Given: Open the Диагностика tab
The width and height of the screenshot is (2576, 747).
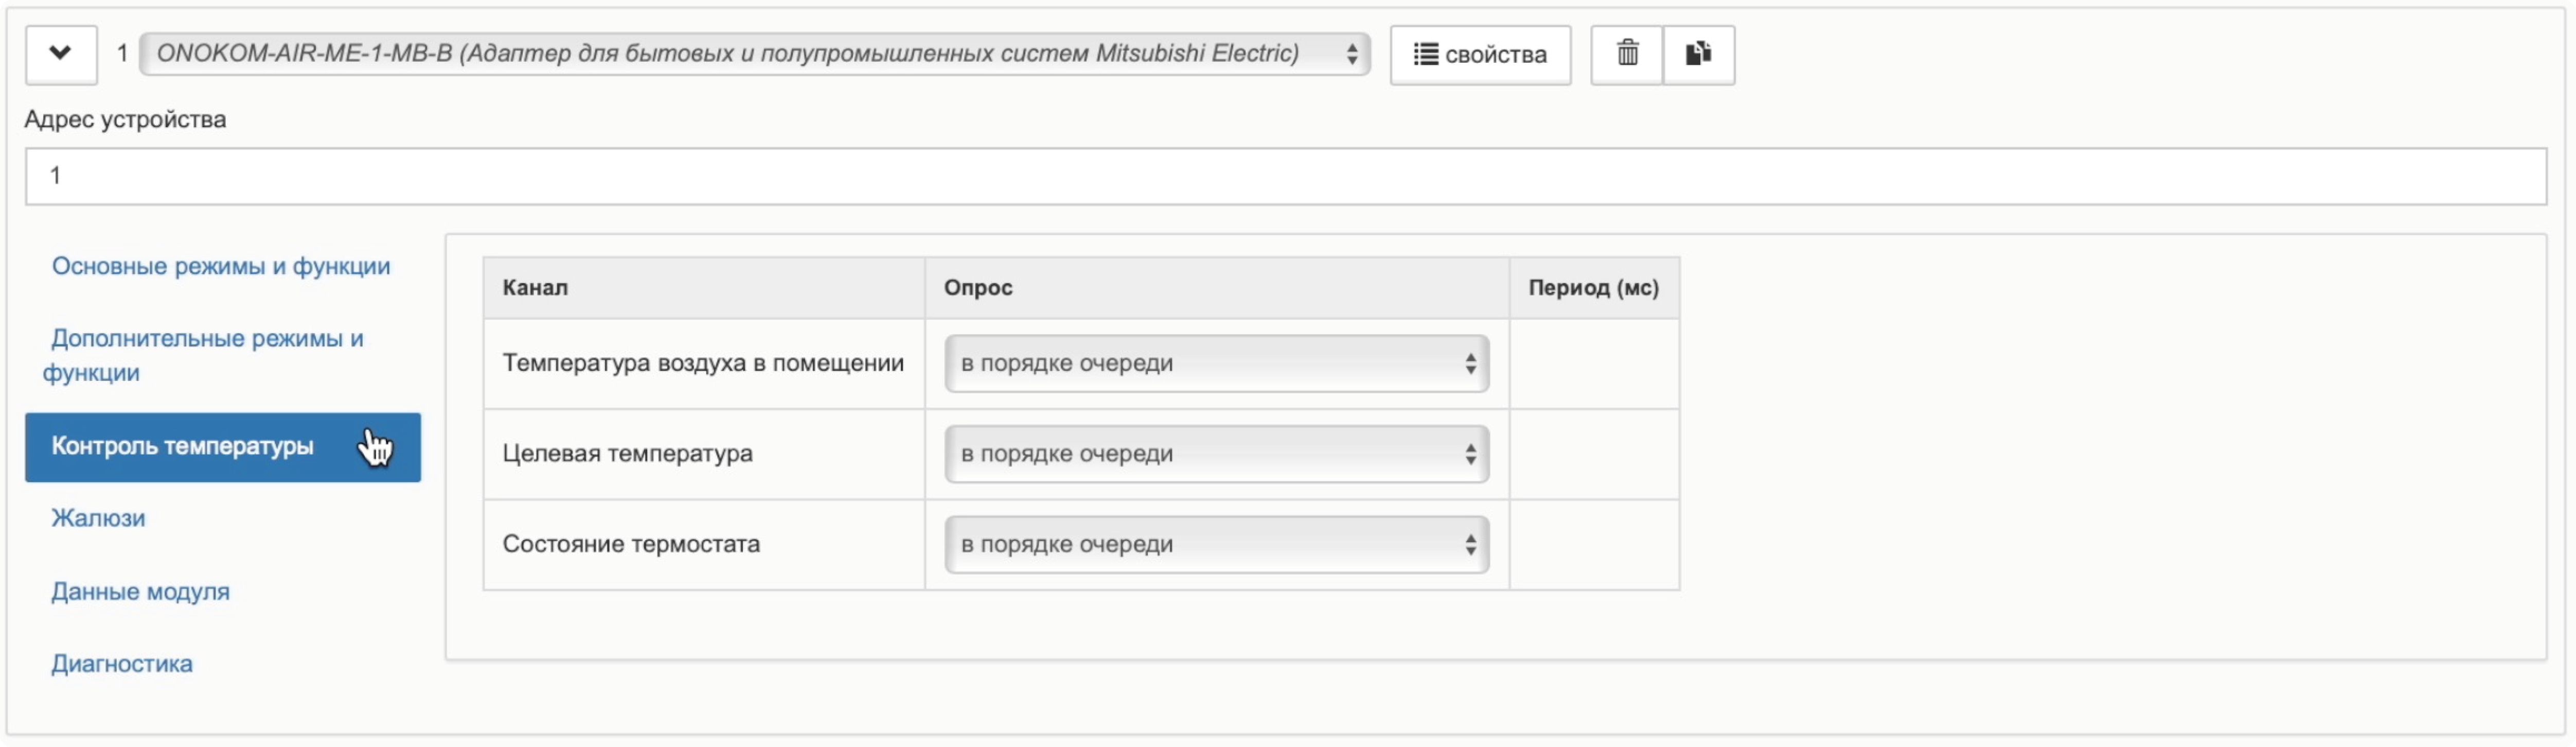Looking at the screenshot, I should click(122, 664).
